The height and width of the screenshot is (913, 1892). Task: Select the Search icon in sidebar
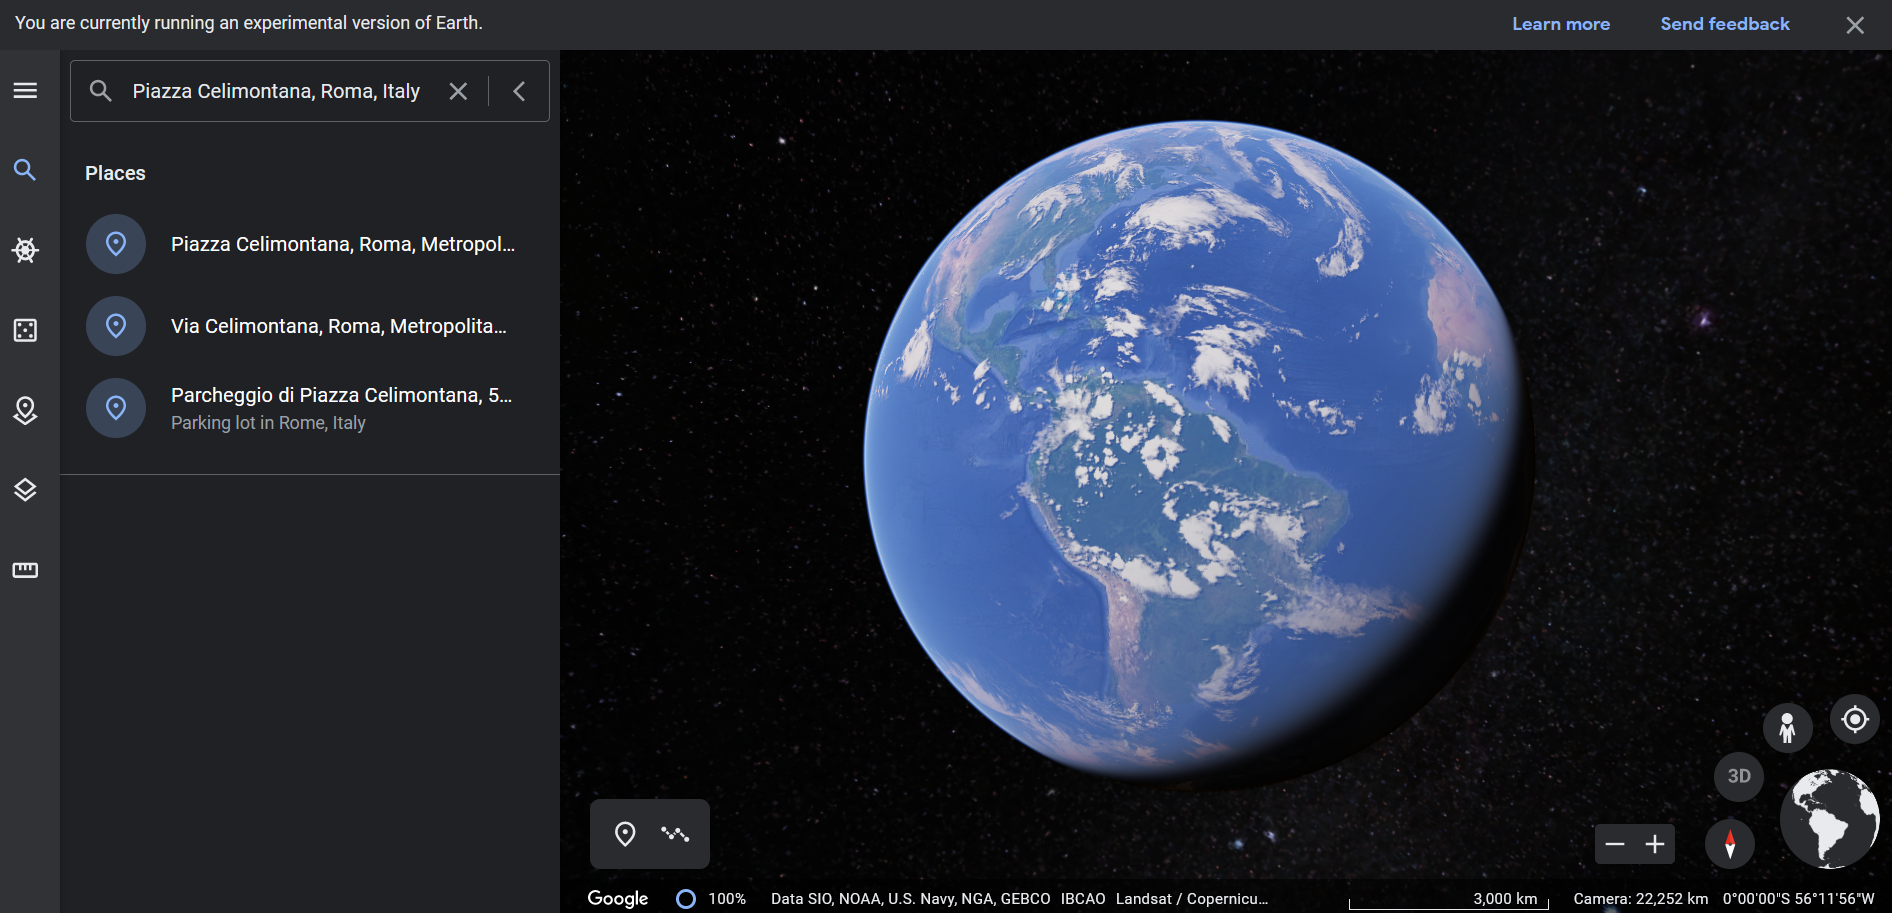[25, 171]
